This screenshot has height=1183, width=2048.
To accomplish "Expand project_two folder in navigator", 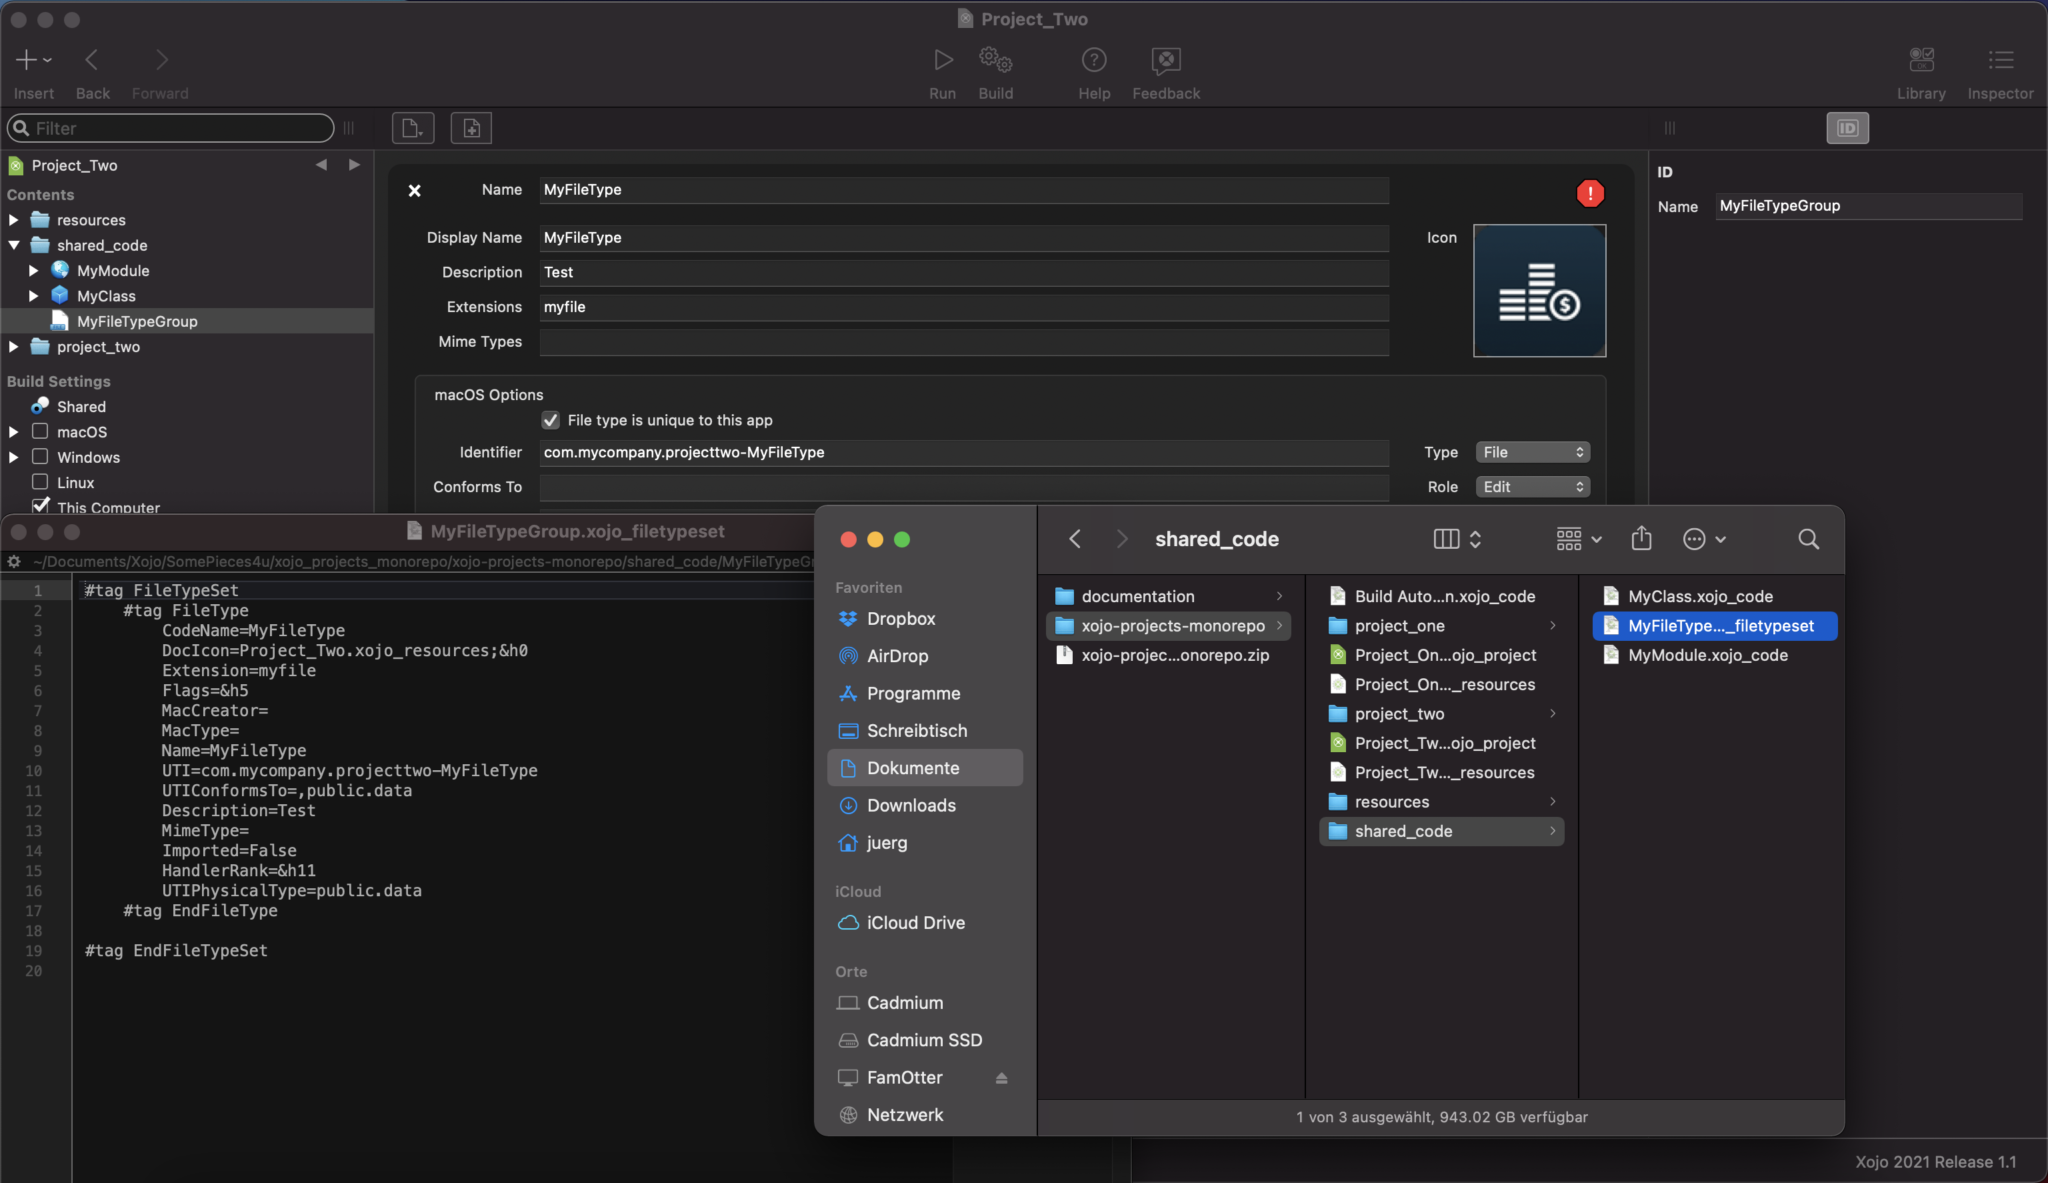I will point(14,347).
